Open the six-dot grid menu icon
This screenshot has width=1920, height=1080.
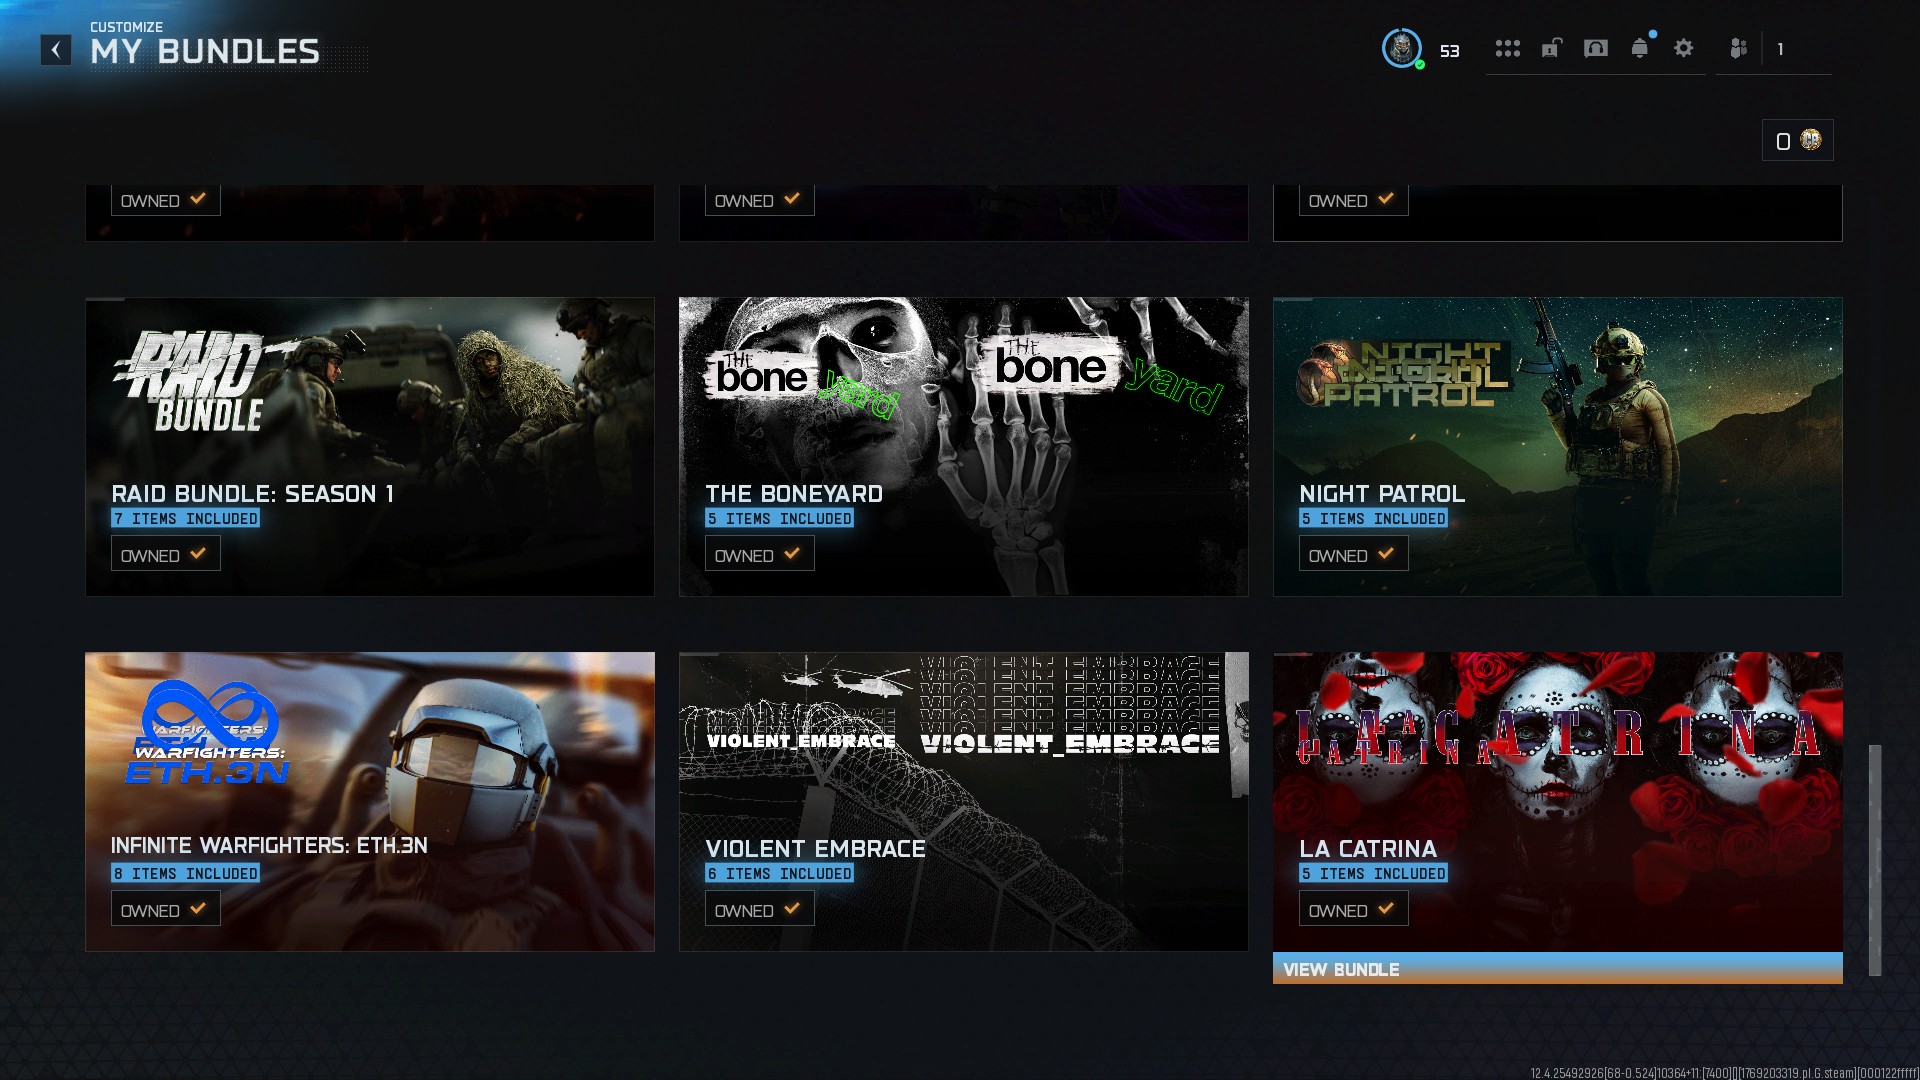[1507, 48]
